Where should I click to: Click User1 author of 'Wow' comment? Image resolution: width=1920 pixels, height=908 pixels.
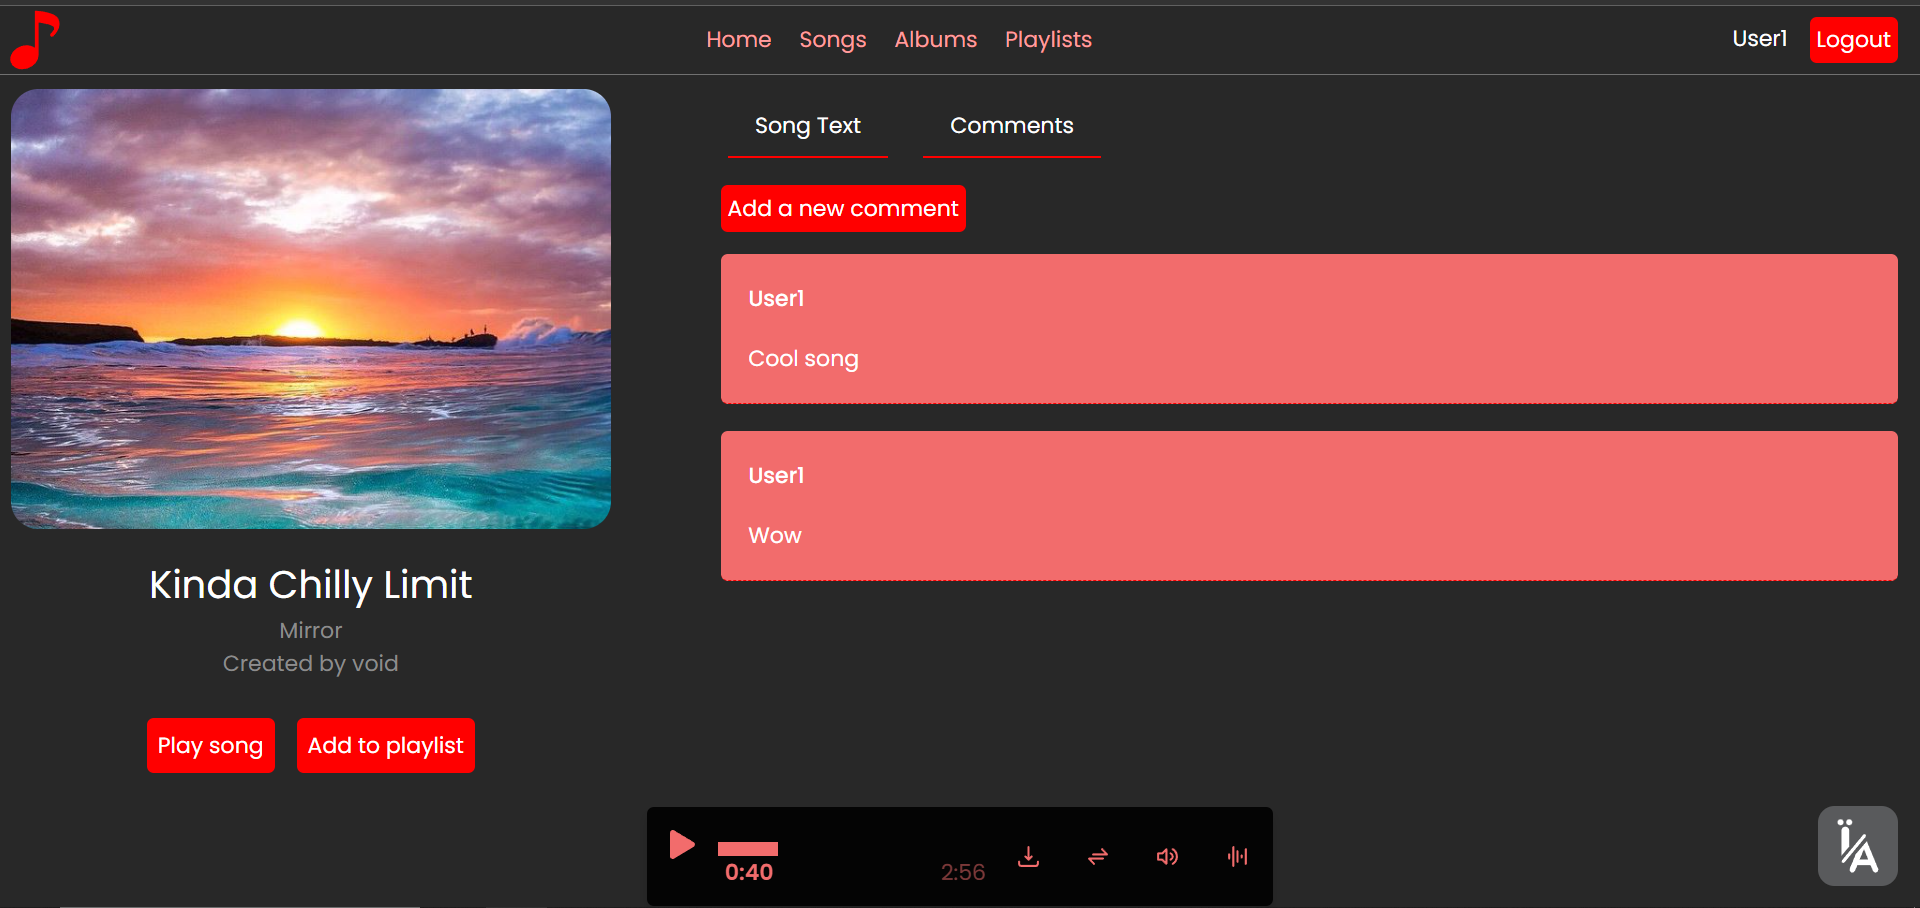776,476
